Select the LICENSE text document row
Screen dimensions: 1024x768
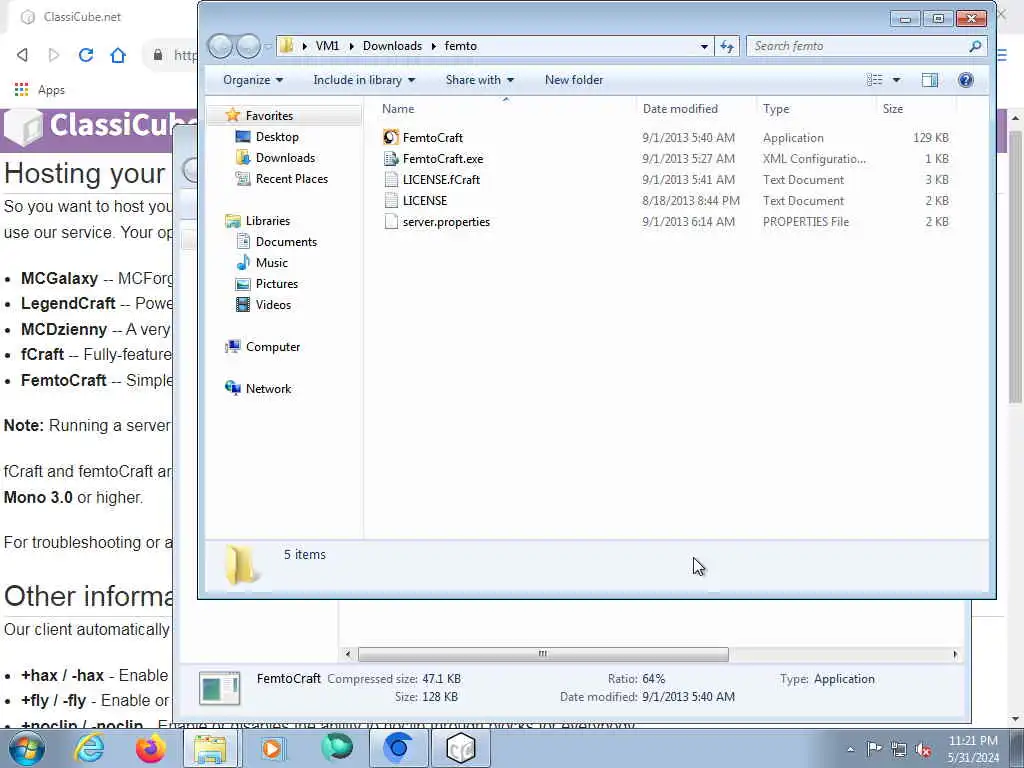click(666, 200)
